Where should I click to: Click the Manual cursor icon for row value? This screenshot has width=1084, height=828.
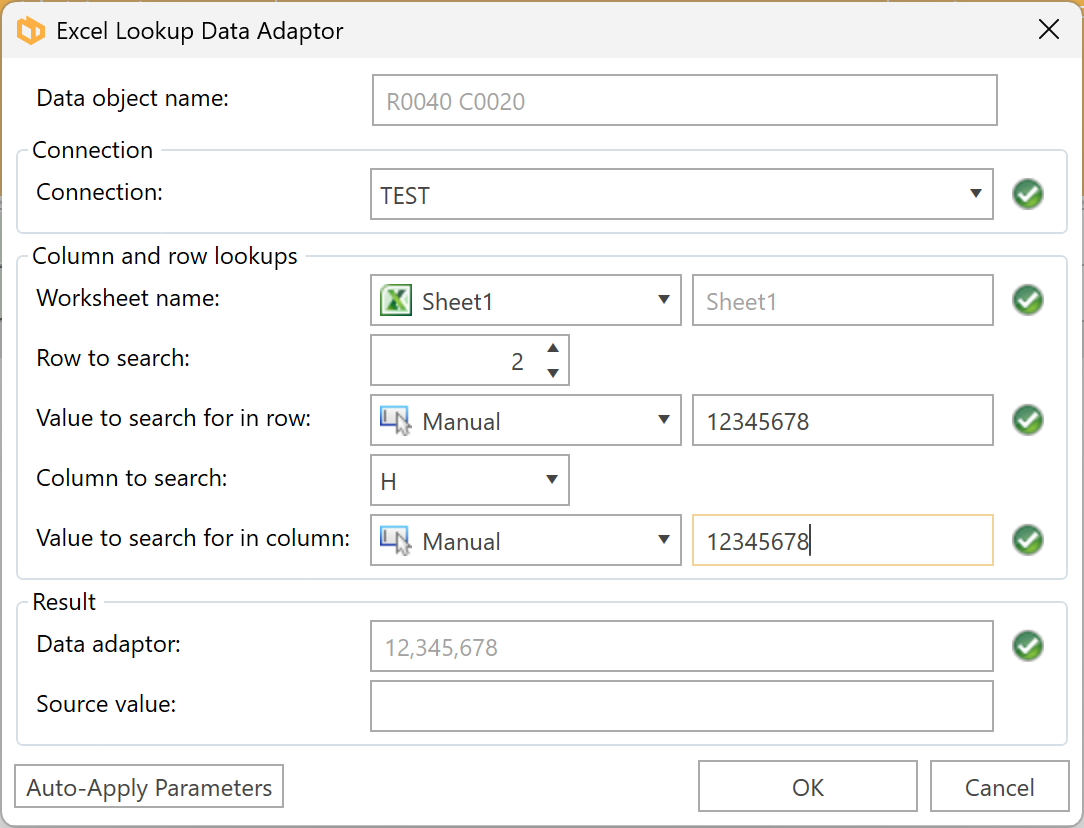click(396, 421)
